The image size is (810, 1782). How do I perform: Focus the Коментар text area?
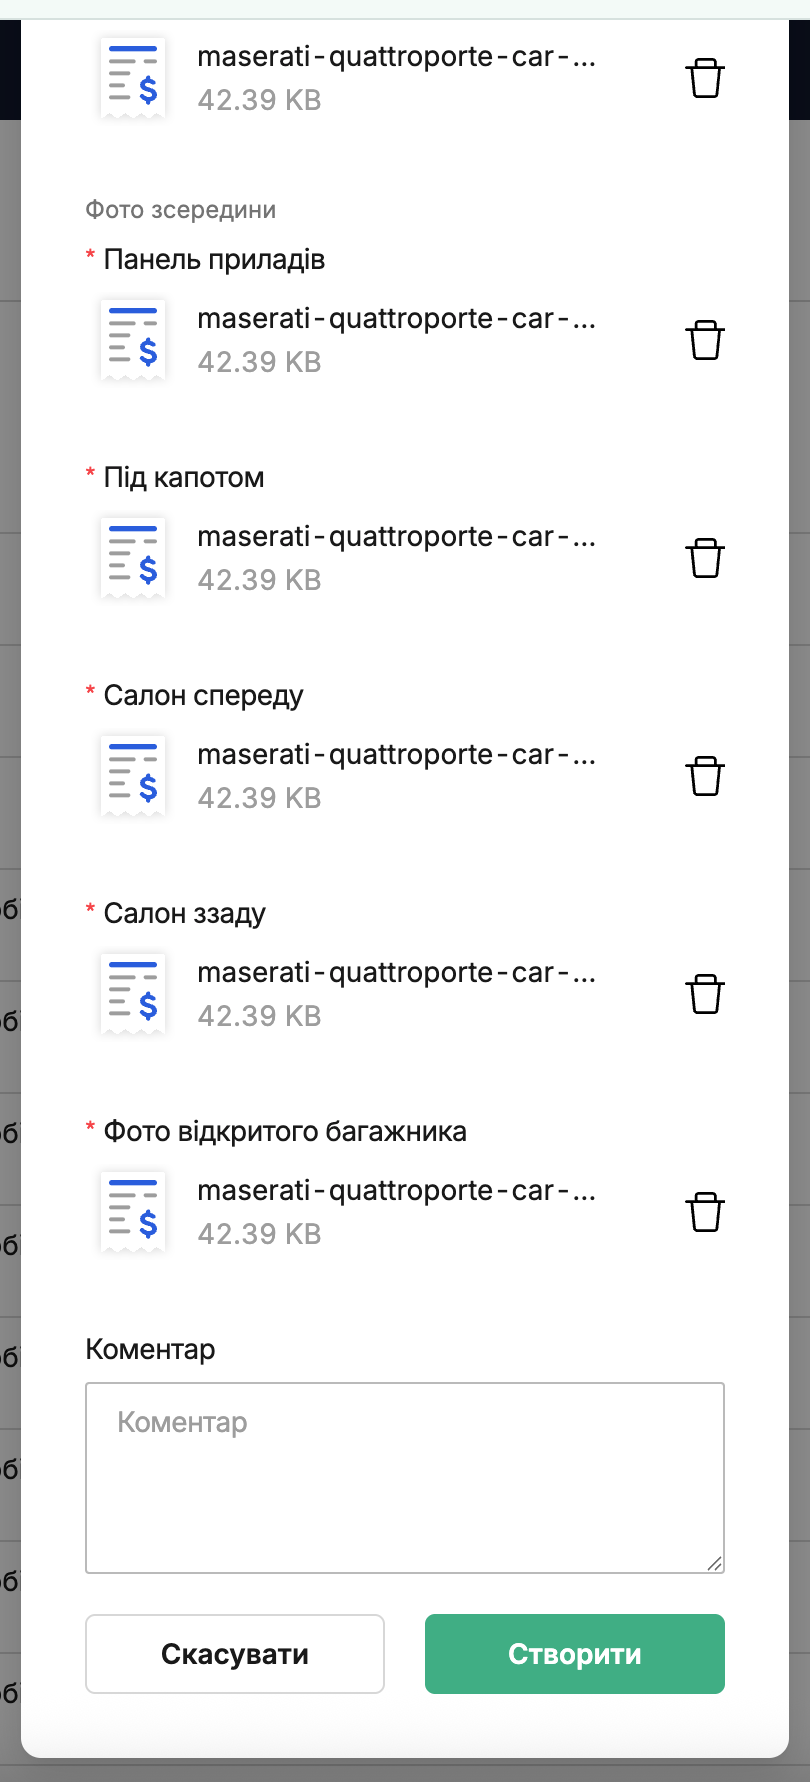click(405, 1478)
